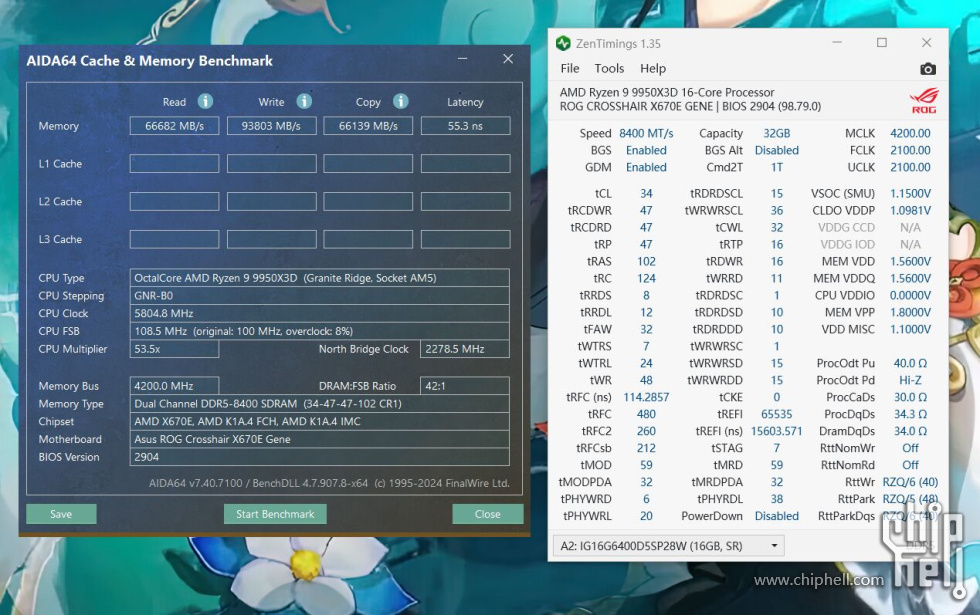Screen dimensions: 980x615
Task: Click the North Bridge Clock 2278.5 MHz field
Action: (465, 349)
